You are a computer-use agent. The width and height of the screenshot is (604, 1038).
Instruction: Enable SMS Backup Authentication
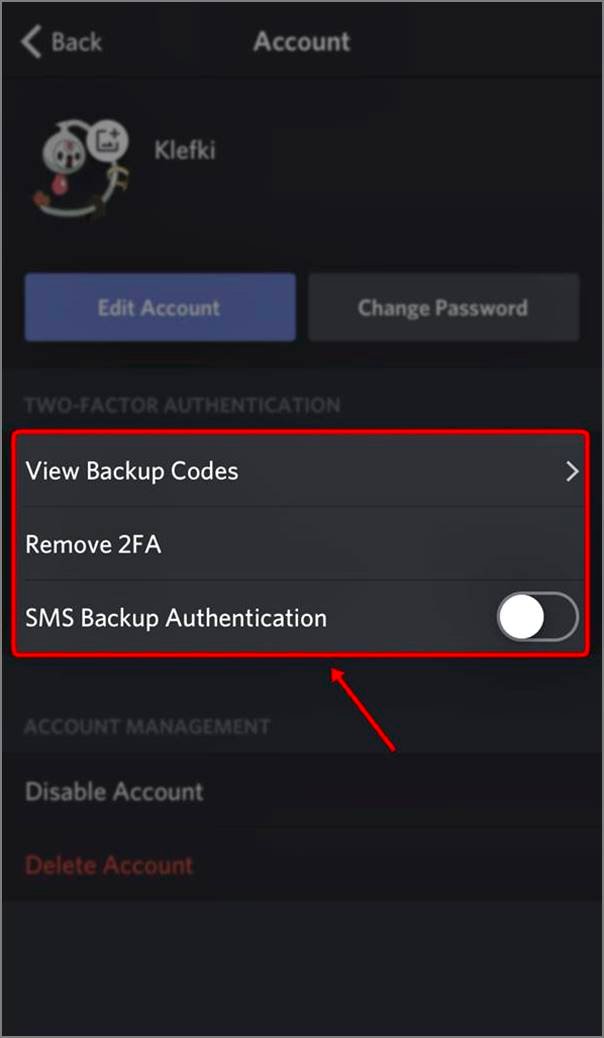pos(537,617)
